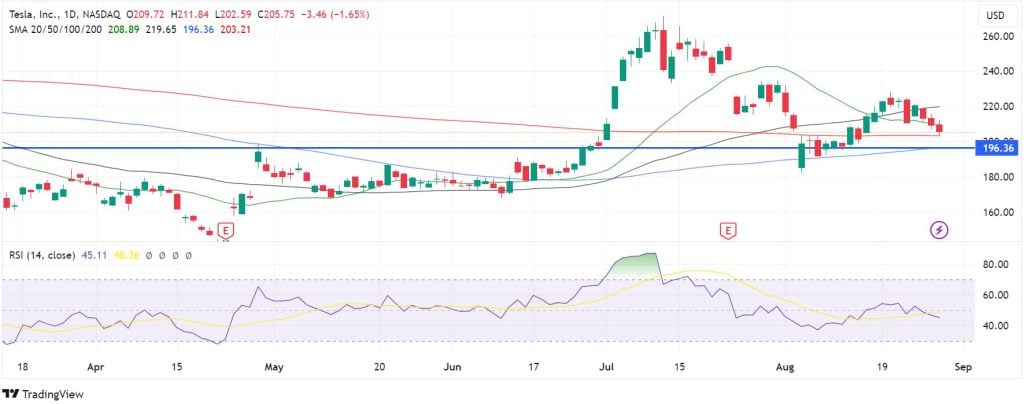Click the SMA 20/50/100/200 indicator legend

point(56,29)
